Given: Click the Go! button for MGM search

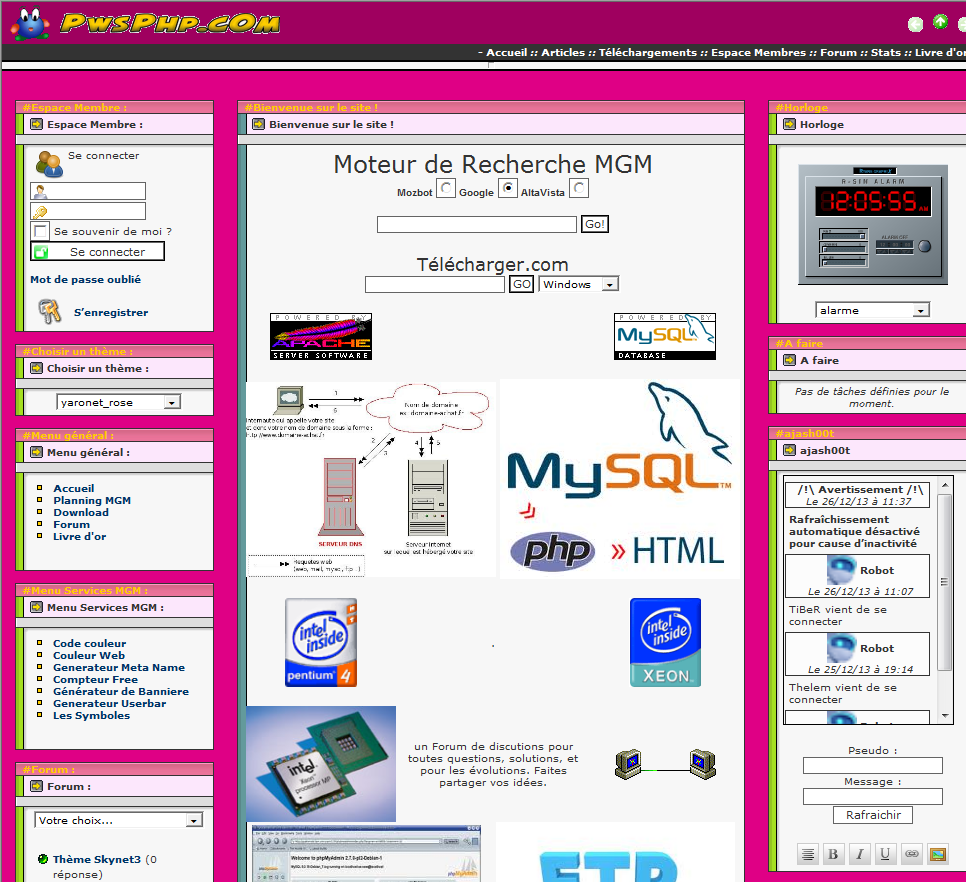Looking at the screenshot, I should coord(595,224).
